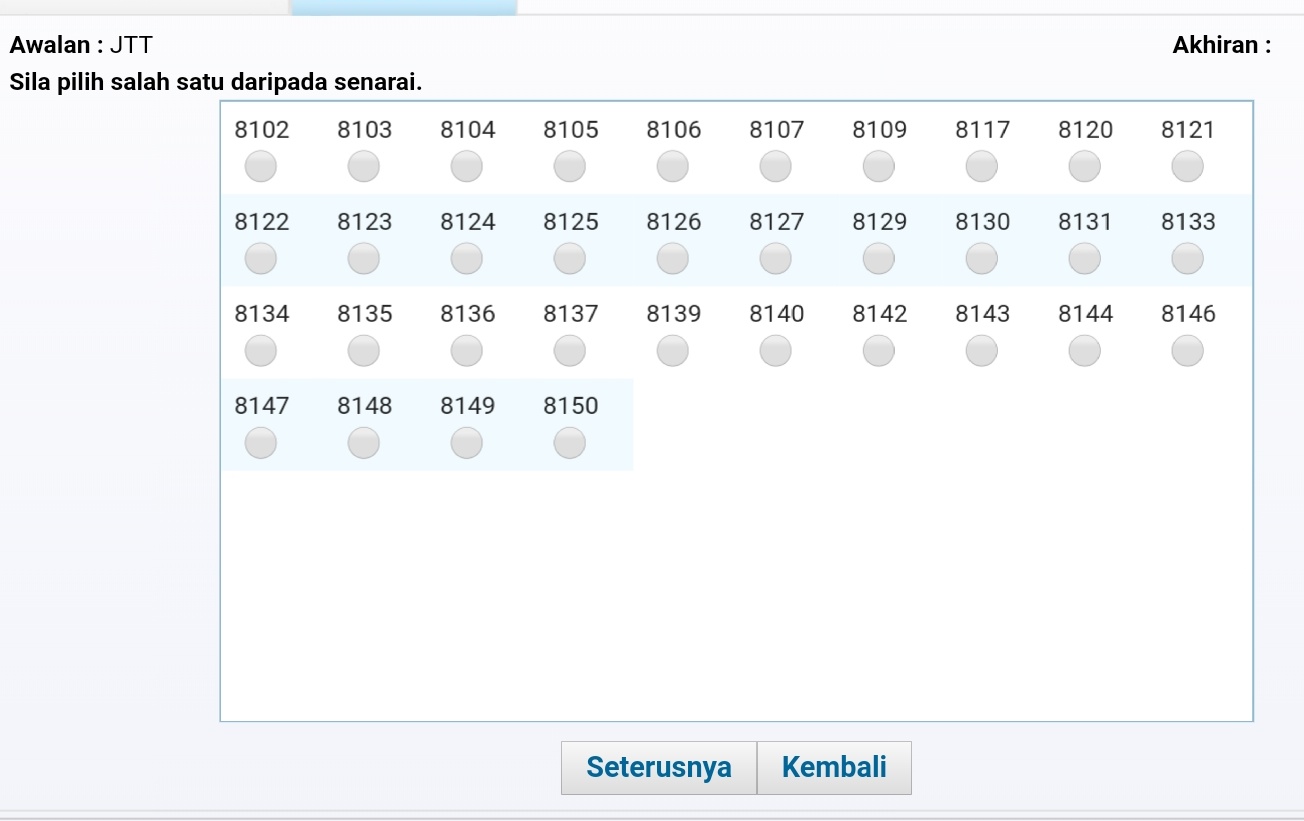Image resolution: width=1304 pixels, height=821 pixels.
Task: Select the 8149 radio button
Action: point(466,442)
